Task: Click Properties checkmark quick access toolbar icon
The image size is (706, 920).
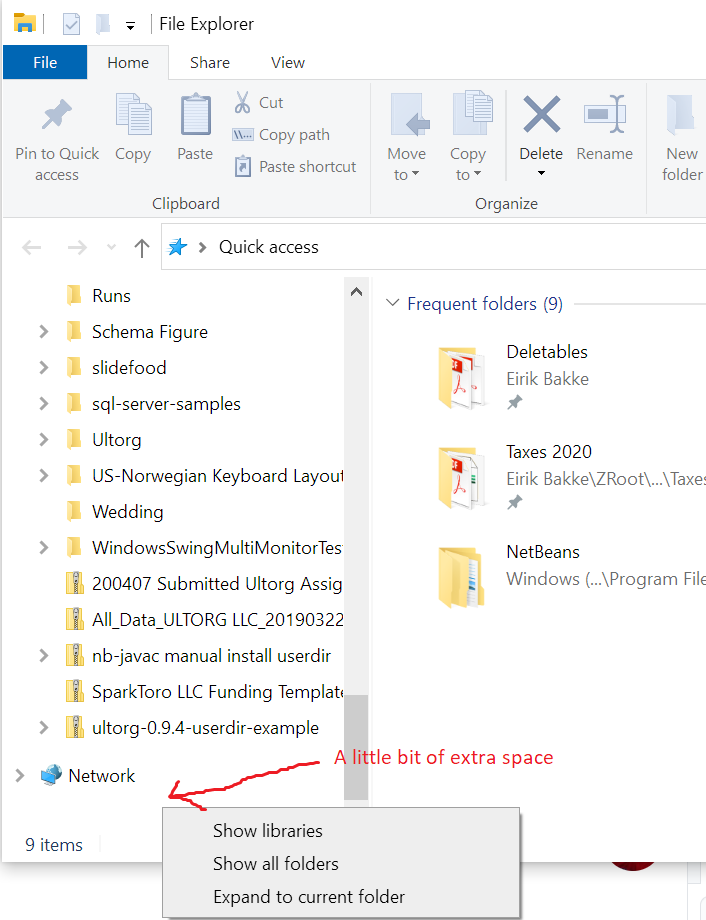Action: click(x=71, y=24)
